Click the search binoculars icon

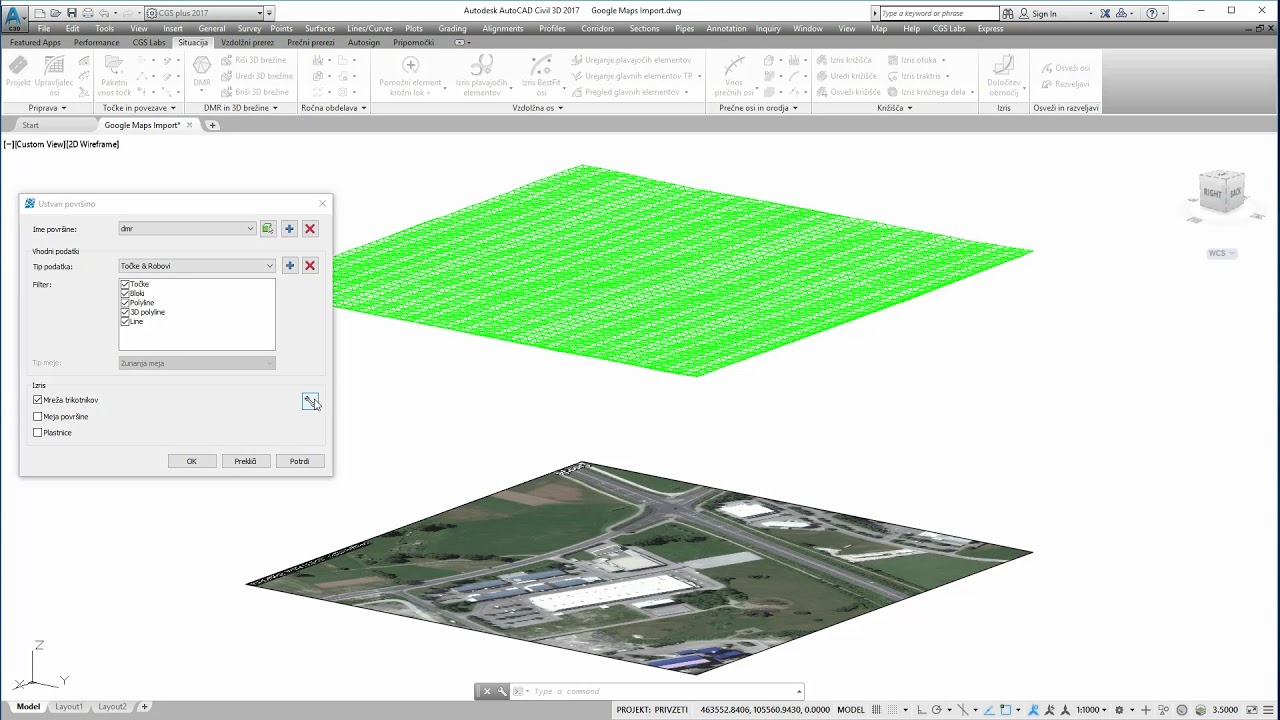(x=1008, y=13)
